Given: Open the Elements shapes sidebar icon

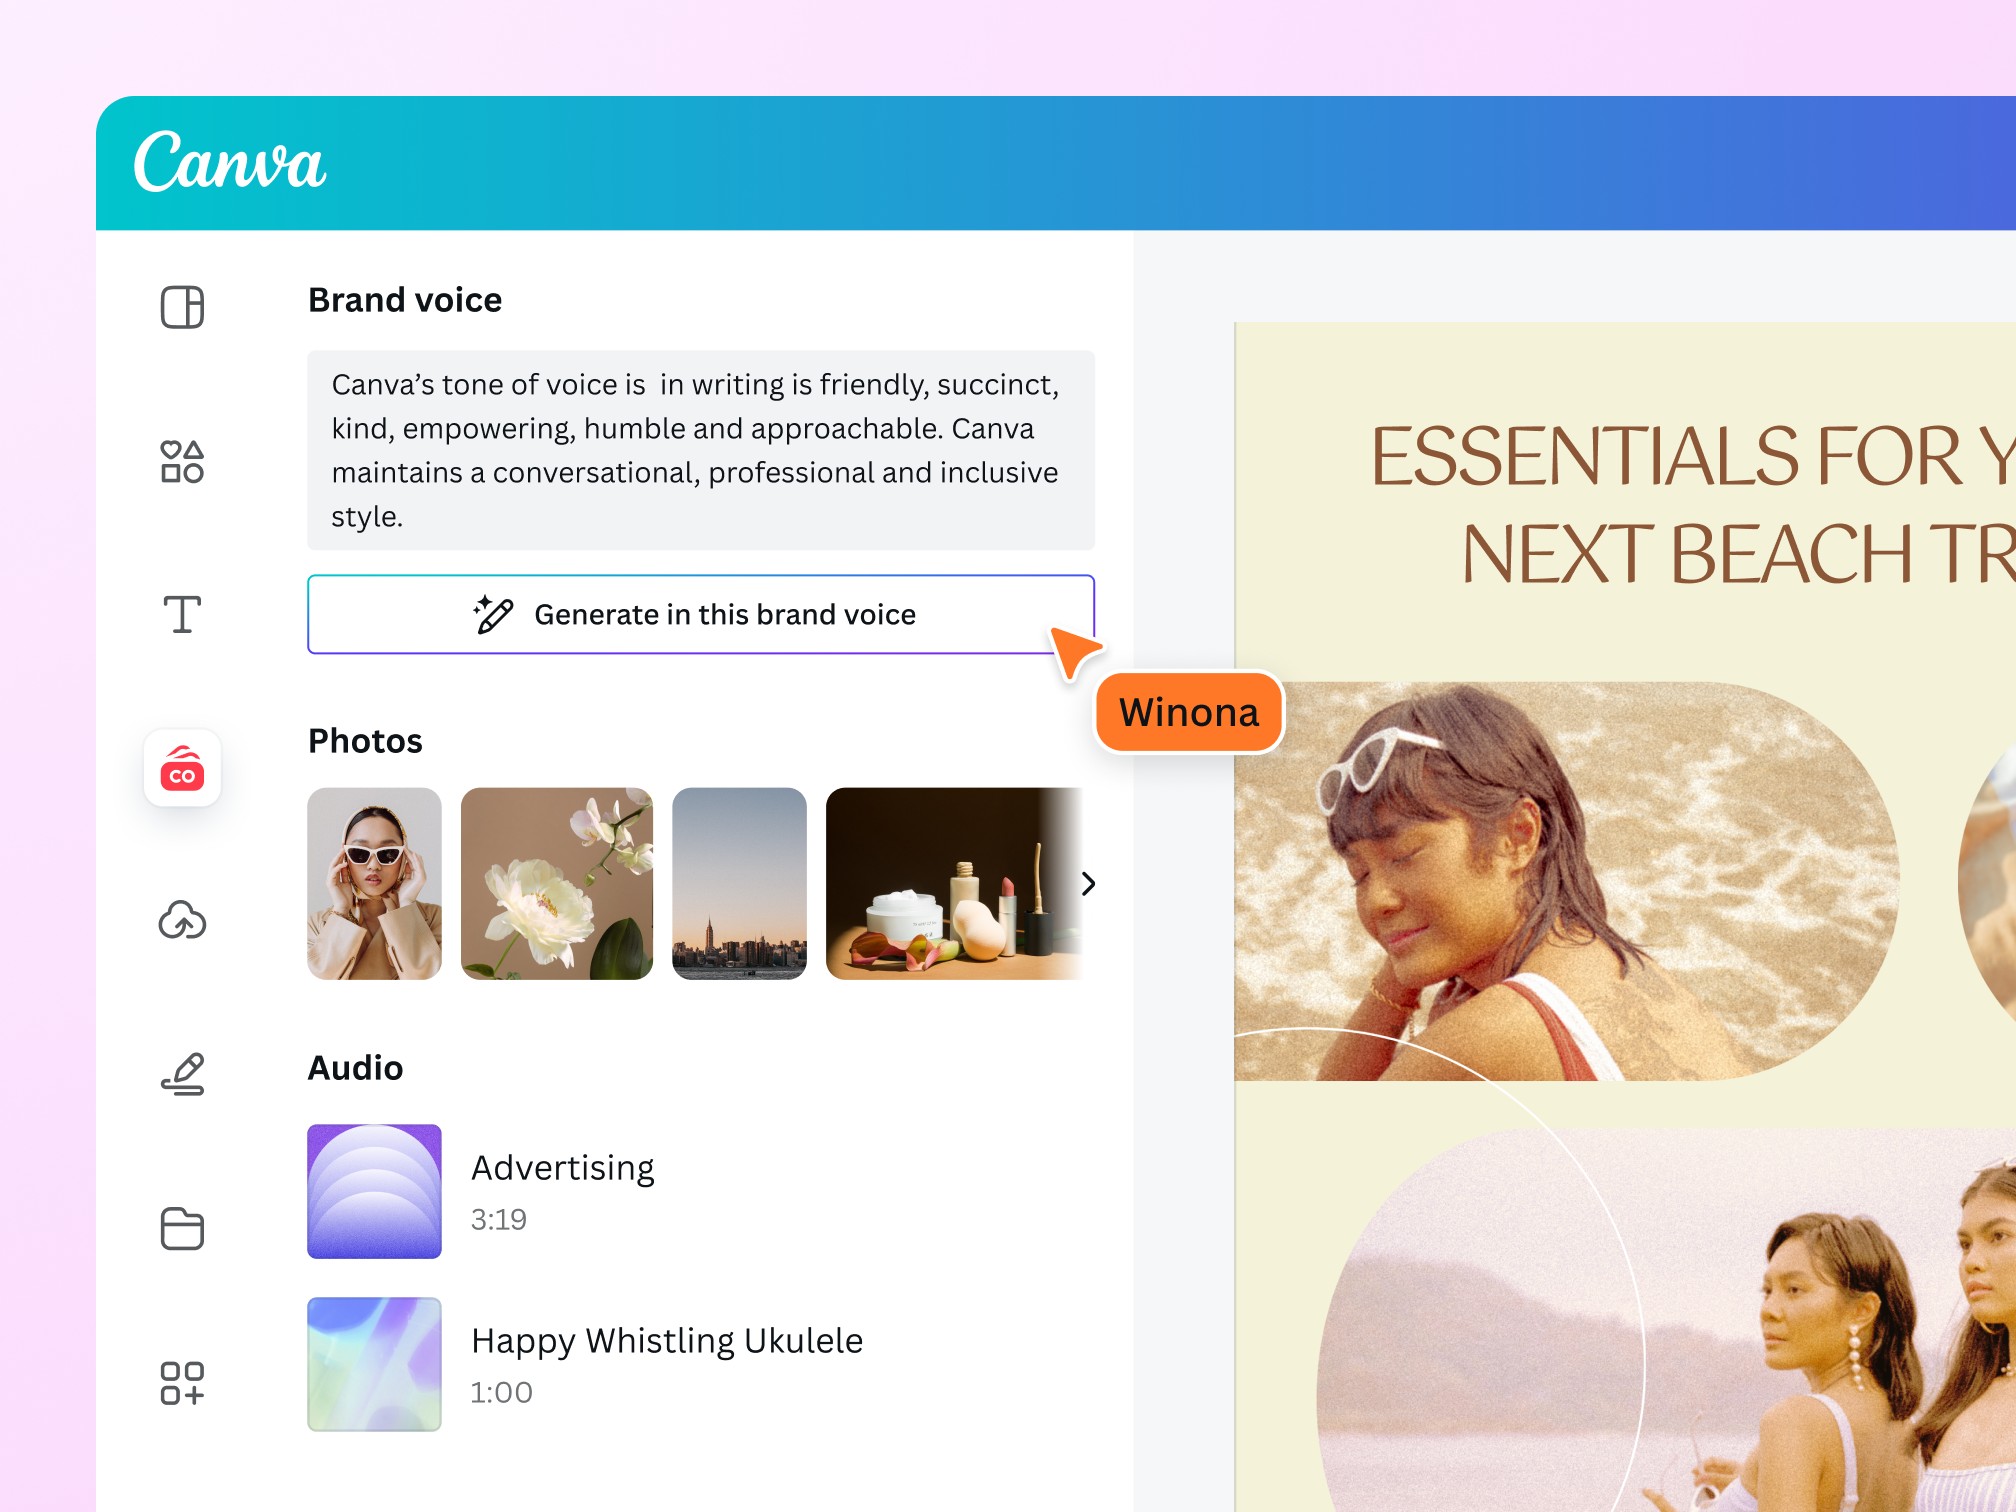Looking at the screenshot, I should [182, 461].
